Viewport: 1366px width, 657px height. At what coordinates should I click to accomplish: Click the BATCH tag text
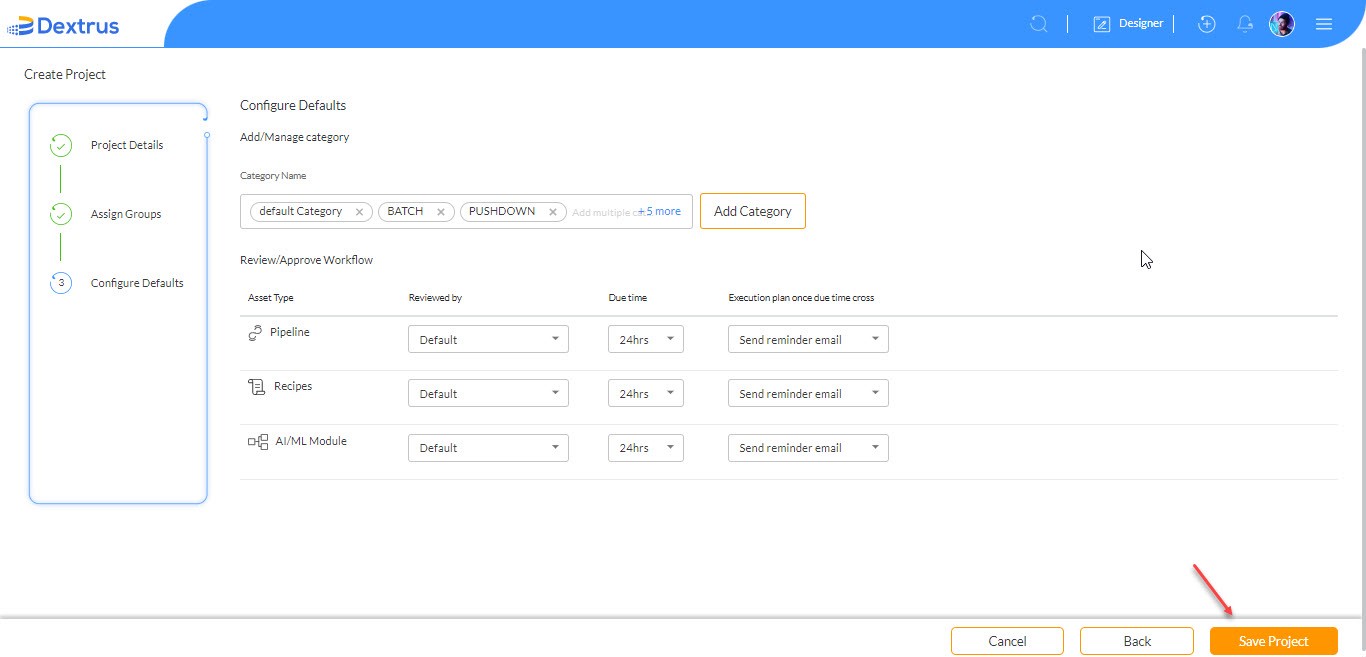[405, 211]
